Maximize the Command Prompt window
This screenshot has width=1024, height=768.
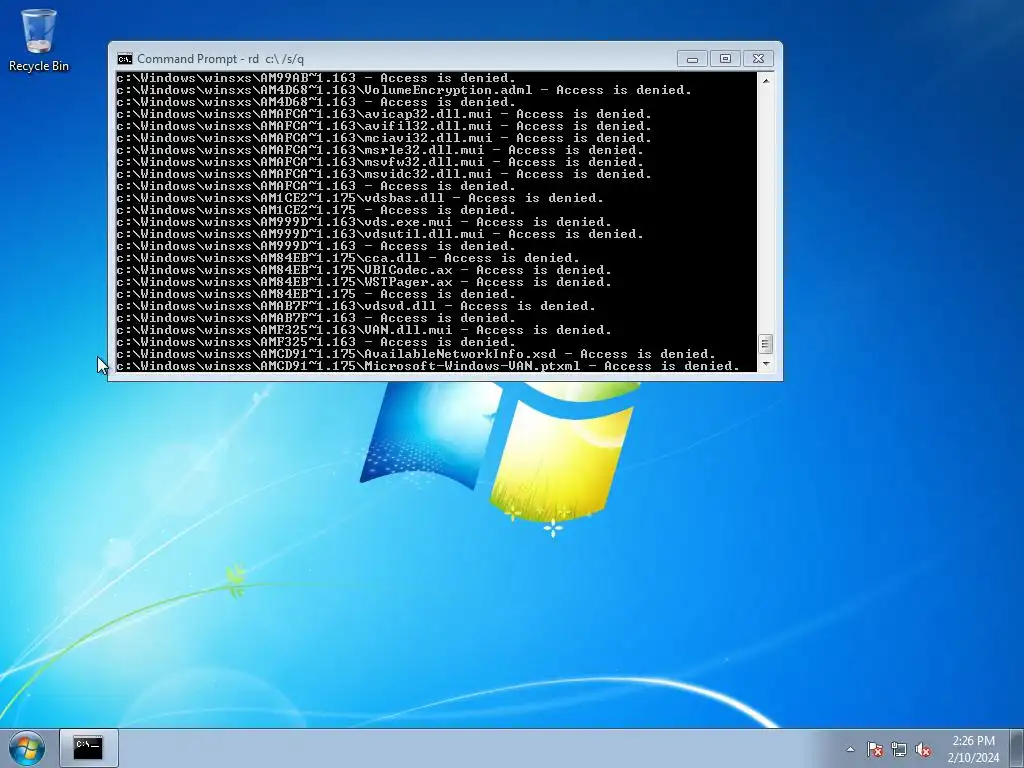725,59
